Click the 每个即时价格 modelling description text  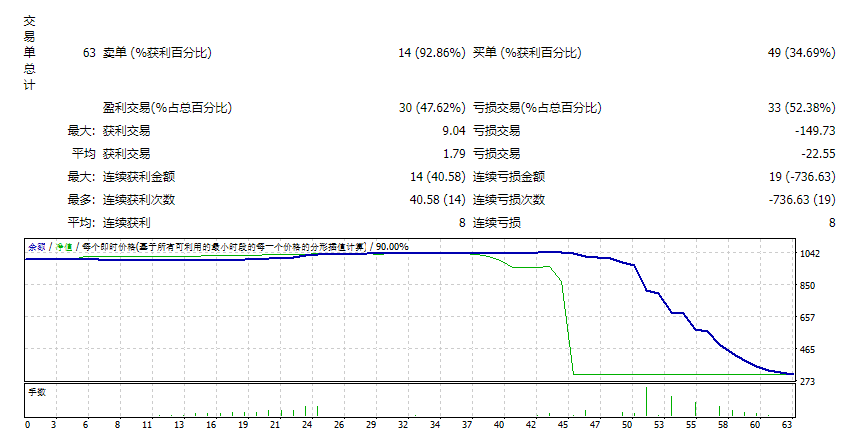(x=224, y=247)
